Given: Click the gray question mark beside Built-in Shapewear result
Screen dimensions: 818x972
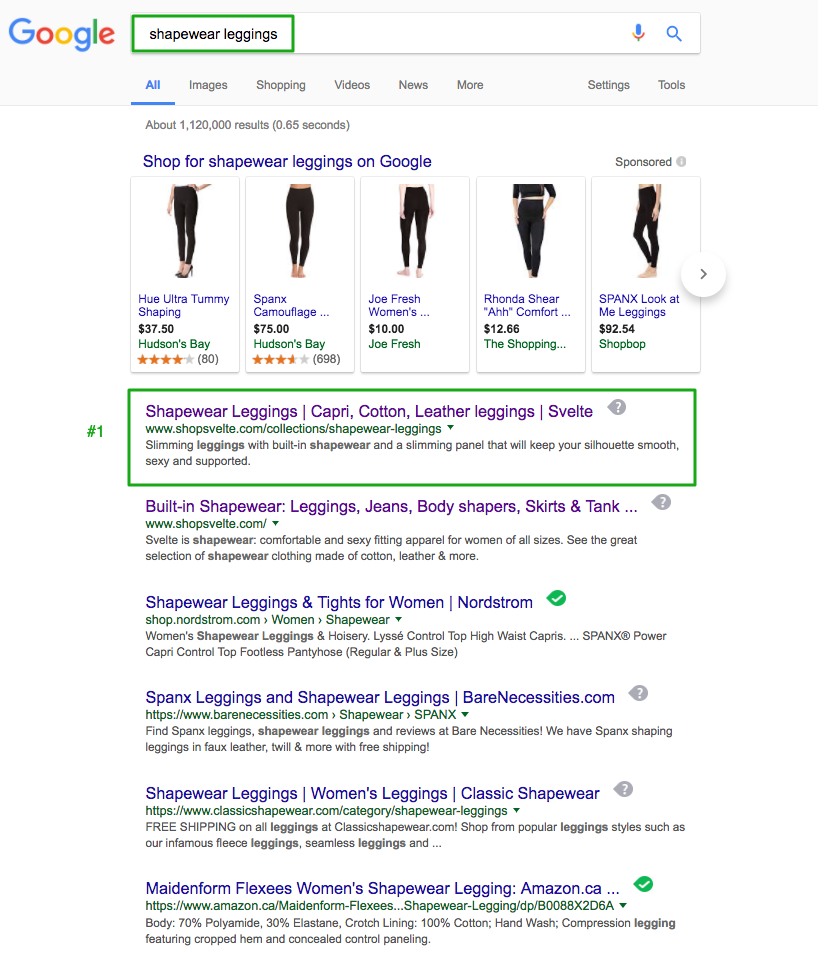Looking at the screenshot, I should click(x=661, y=502).
